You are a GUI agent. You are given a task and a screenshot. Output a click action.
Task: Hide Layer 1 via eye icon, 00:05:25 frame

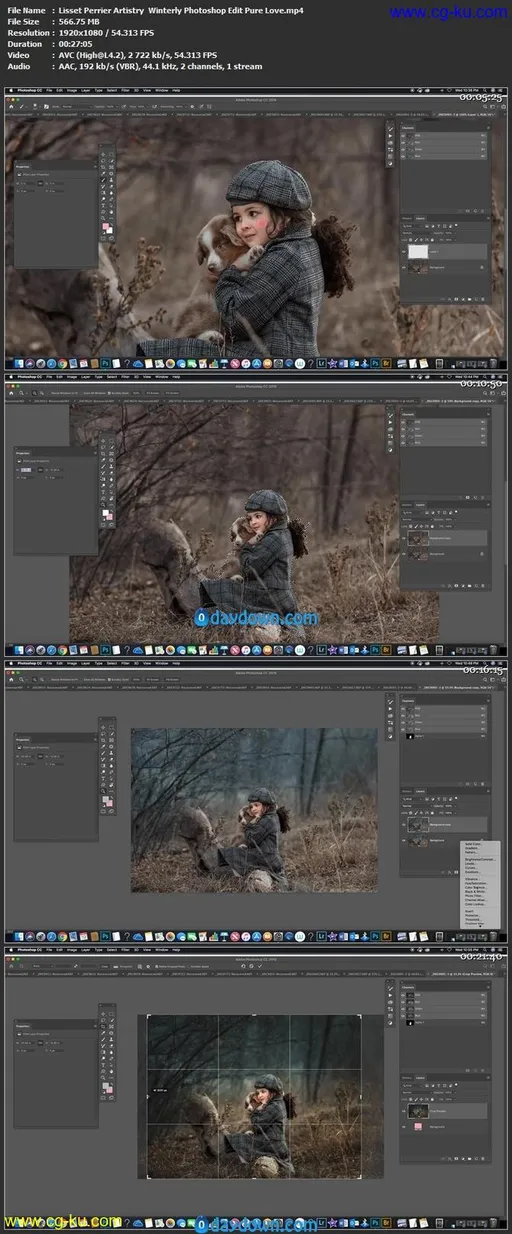tap(404, 251)
